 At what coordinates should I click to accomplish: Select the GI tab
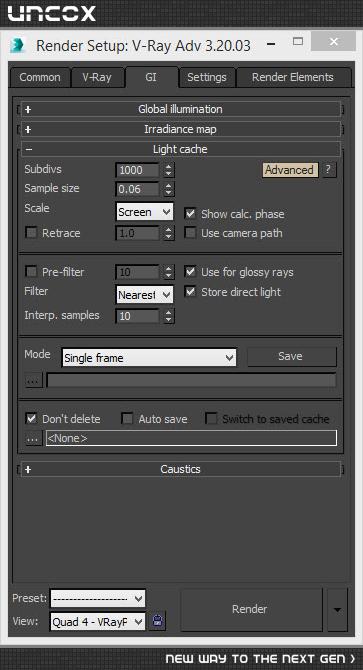[x=151, y=77]
